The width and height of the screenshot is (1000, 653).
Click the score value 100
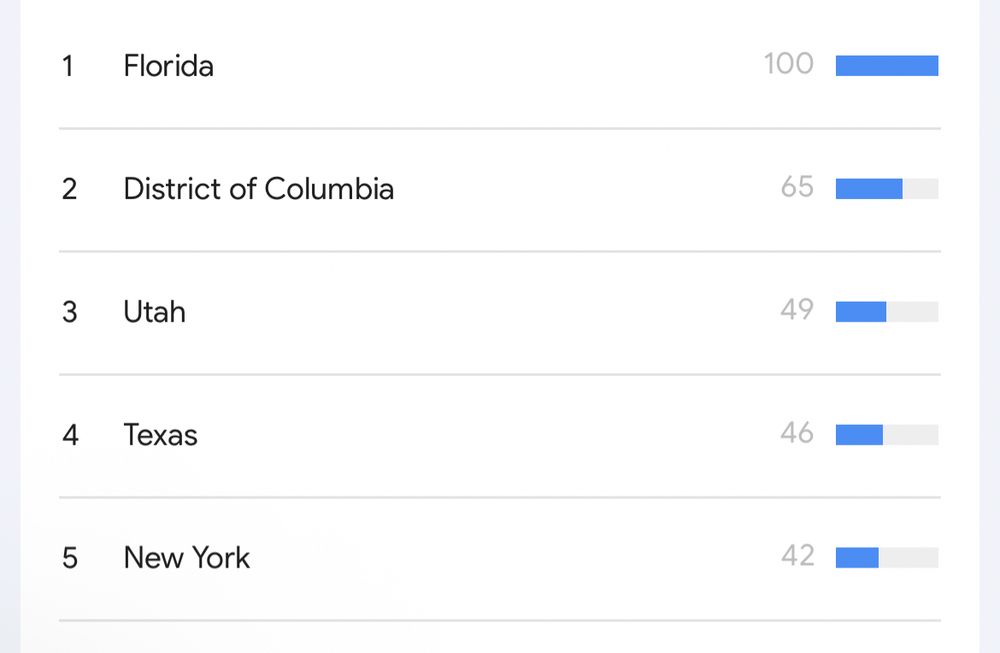click(x=789, y=64)
